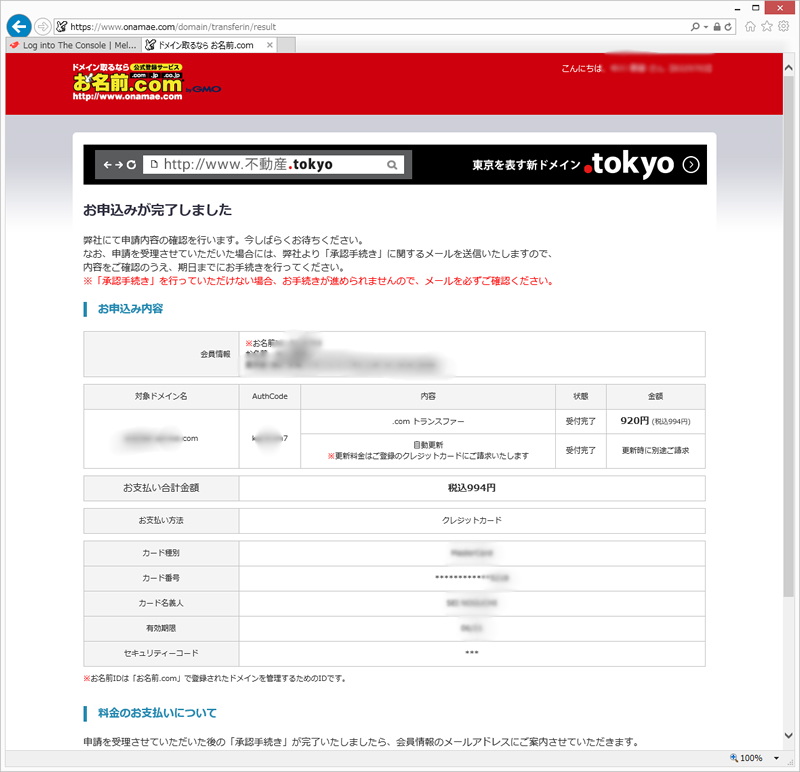Click the 税込994円 total amount
Viewport: 800px width, 772px height.
pos(472,488)
